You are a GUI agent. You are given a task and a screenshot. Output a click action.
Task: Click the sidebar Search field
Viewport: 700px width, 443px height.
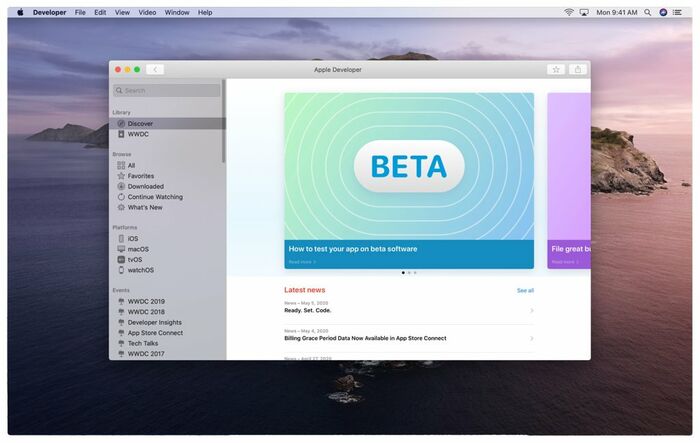(x=167, y=90)
